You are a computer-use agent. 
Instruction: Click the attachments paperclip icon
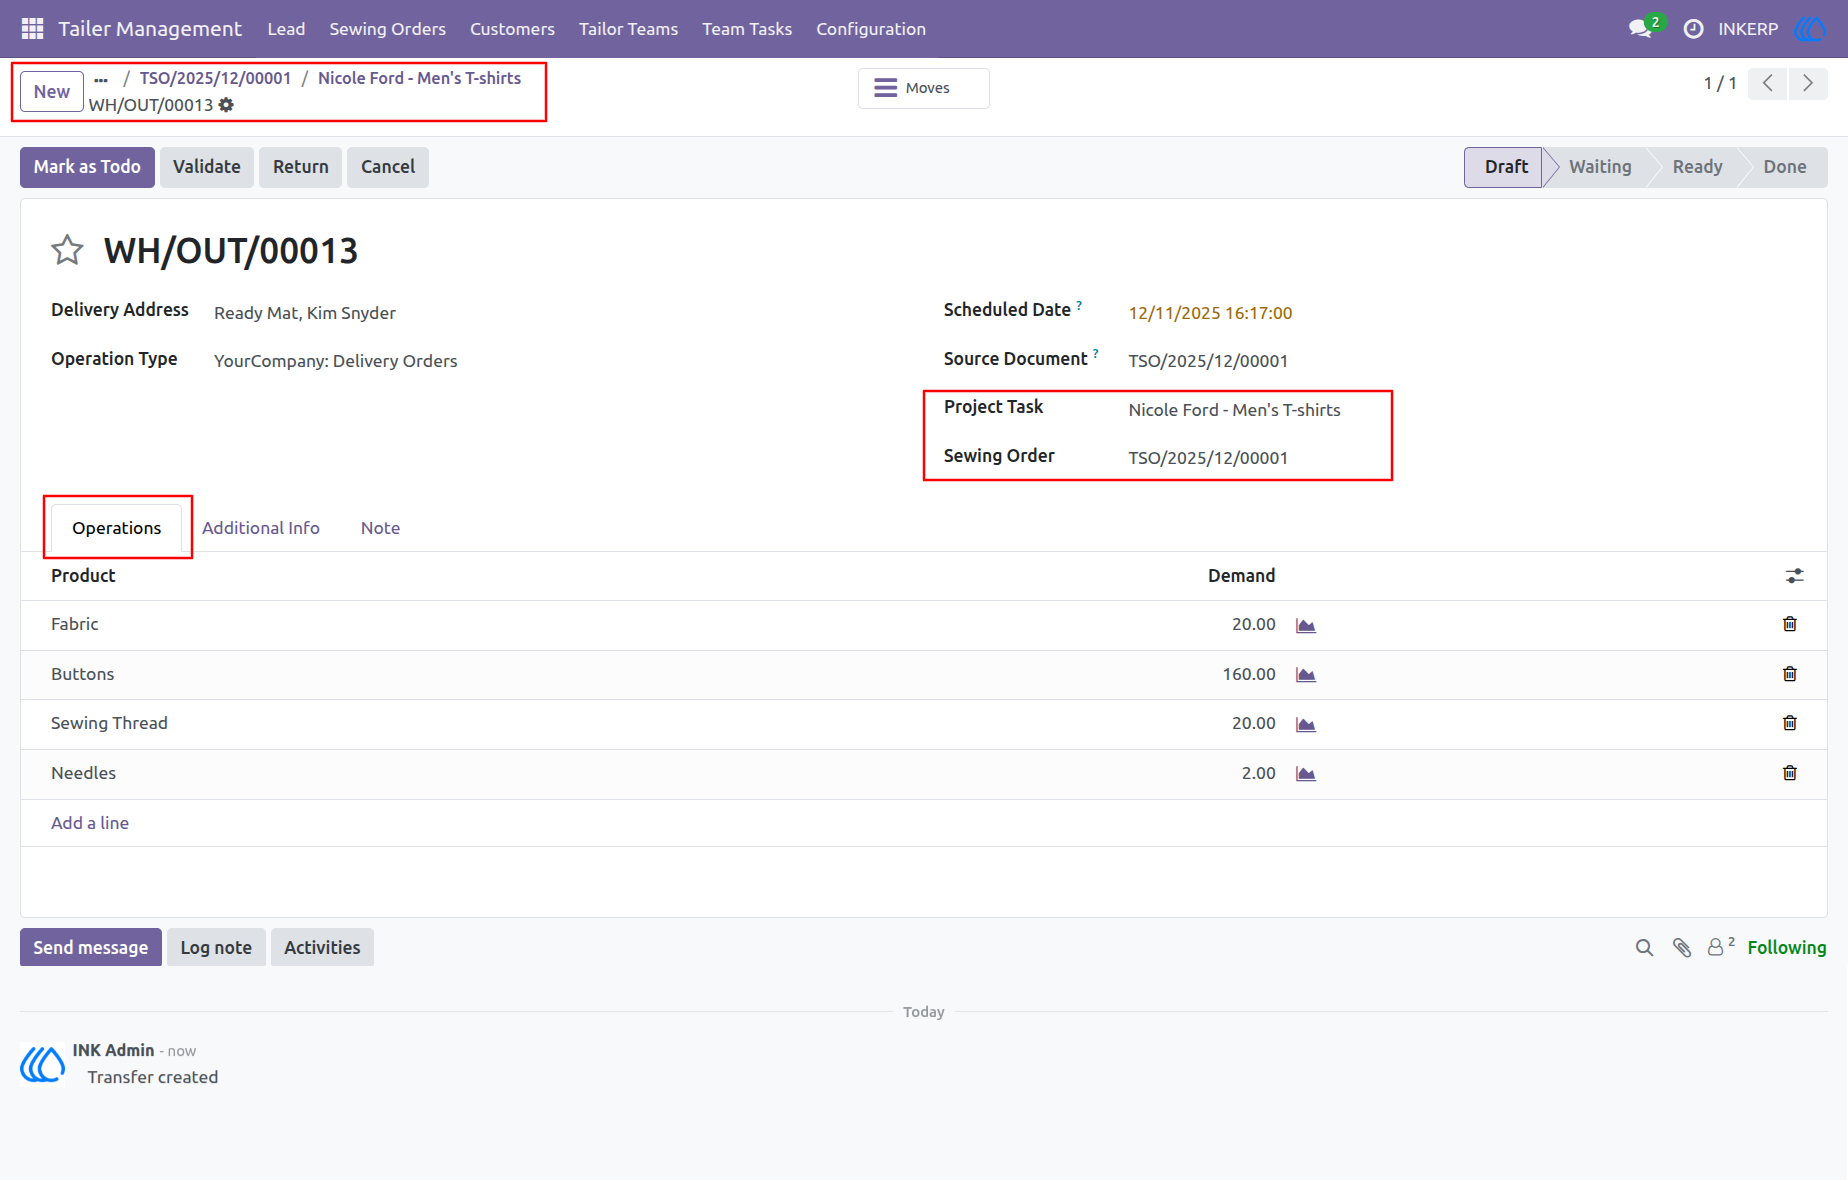pyautogui.click(x=1682, y=948)
